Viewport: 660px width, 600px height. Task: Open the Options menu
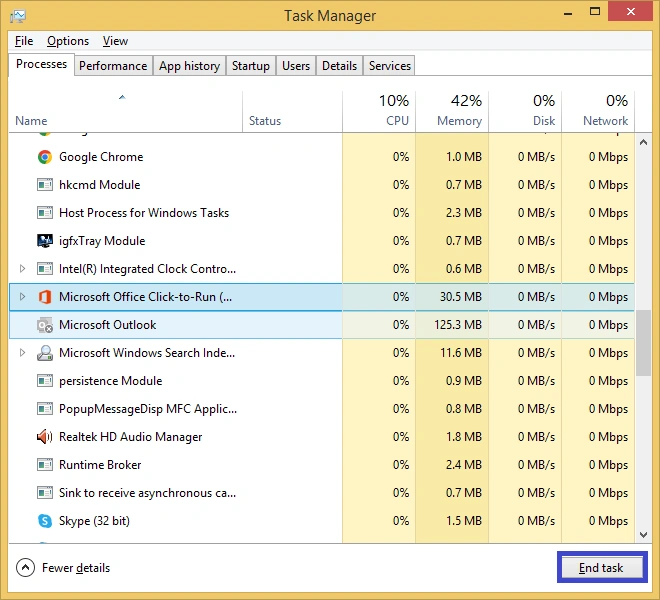click(68, 41)
